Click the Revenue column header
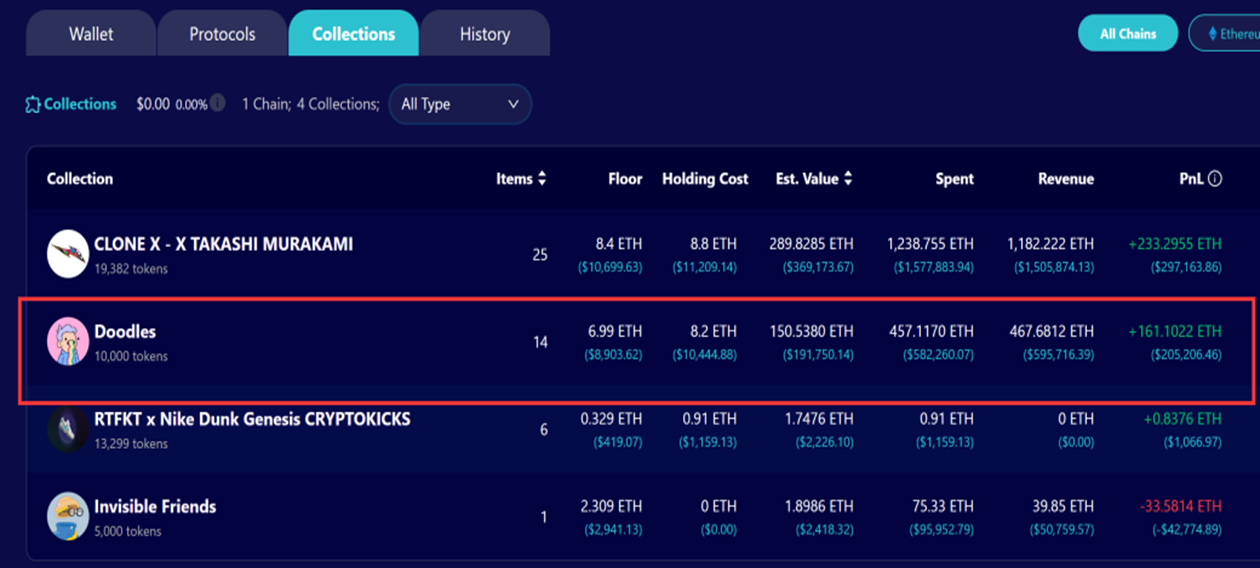The height and width of the screenshot is (568, 1260). click(x=1065, y=179)
